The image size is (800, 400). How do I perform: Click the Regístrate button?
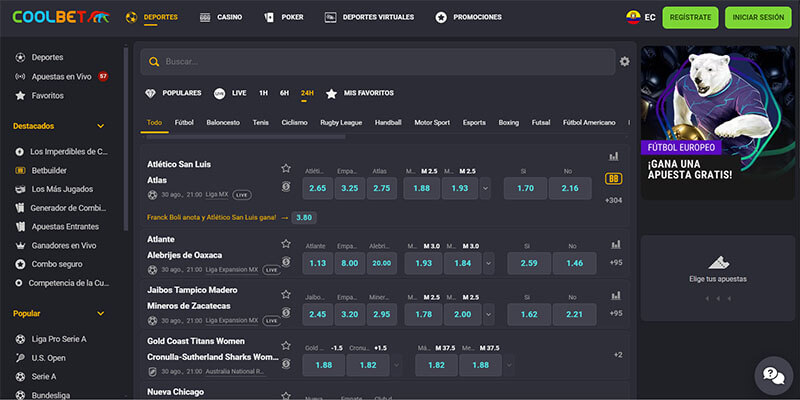(x=691, y=17)
